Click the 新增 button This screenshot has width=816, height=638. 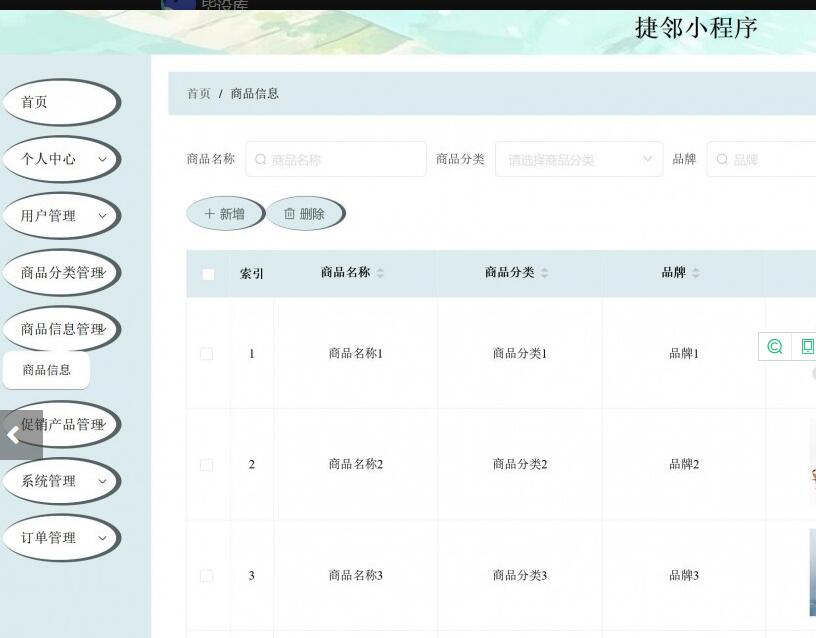pyautogui.click(x=224, y=213)
